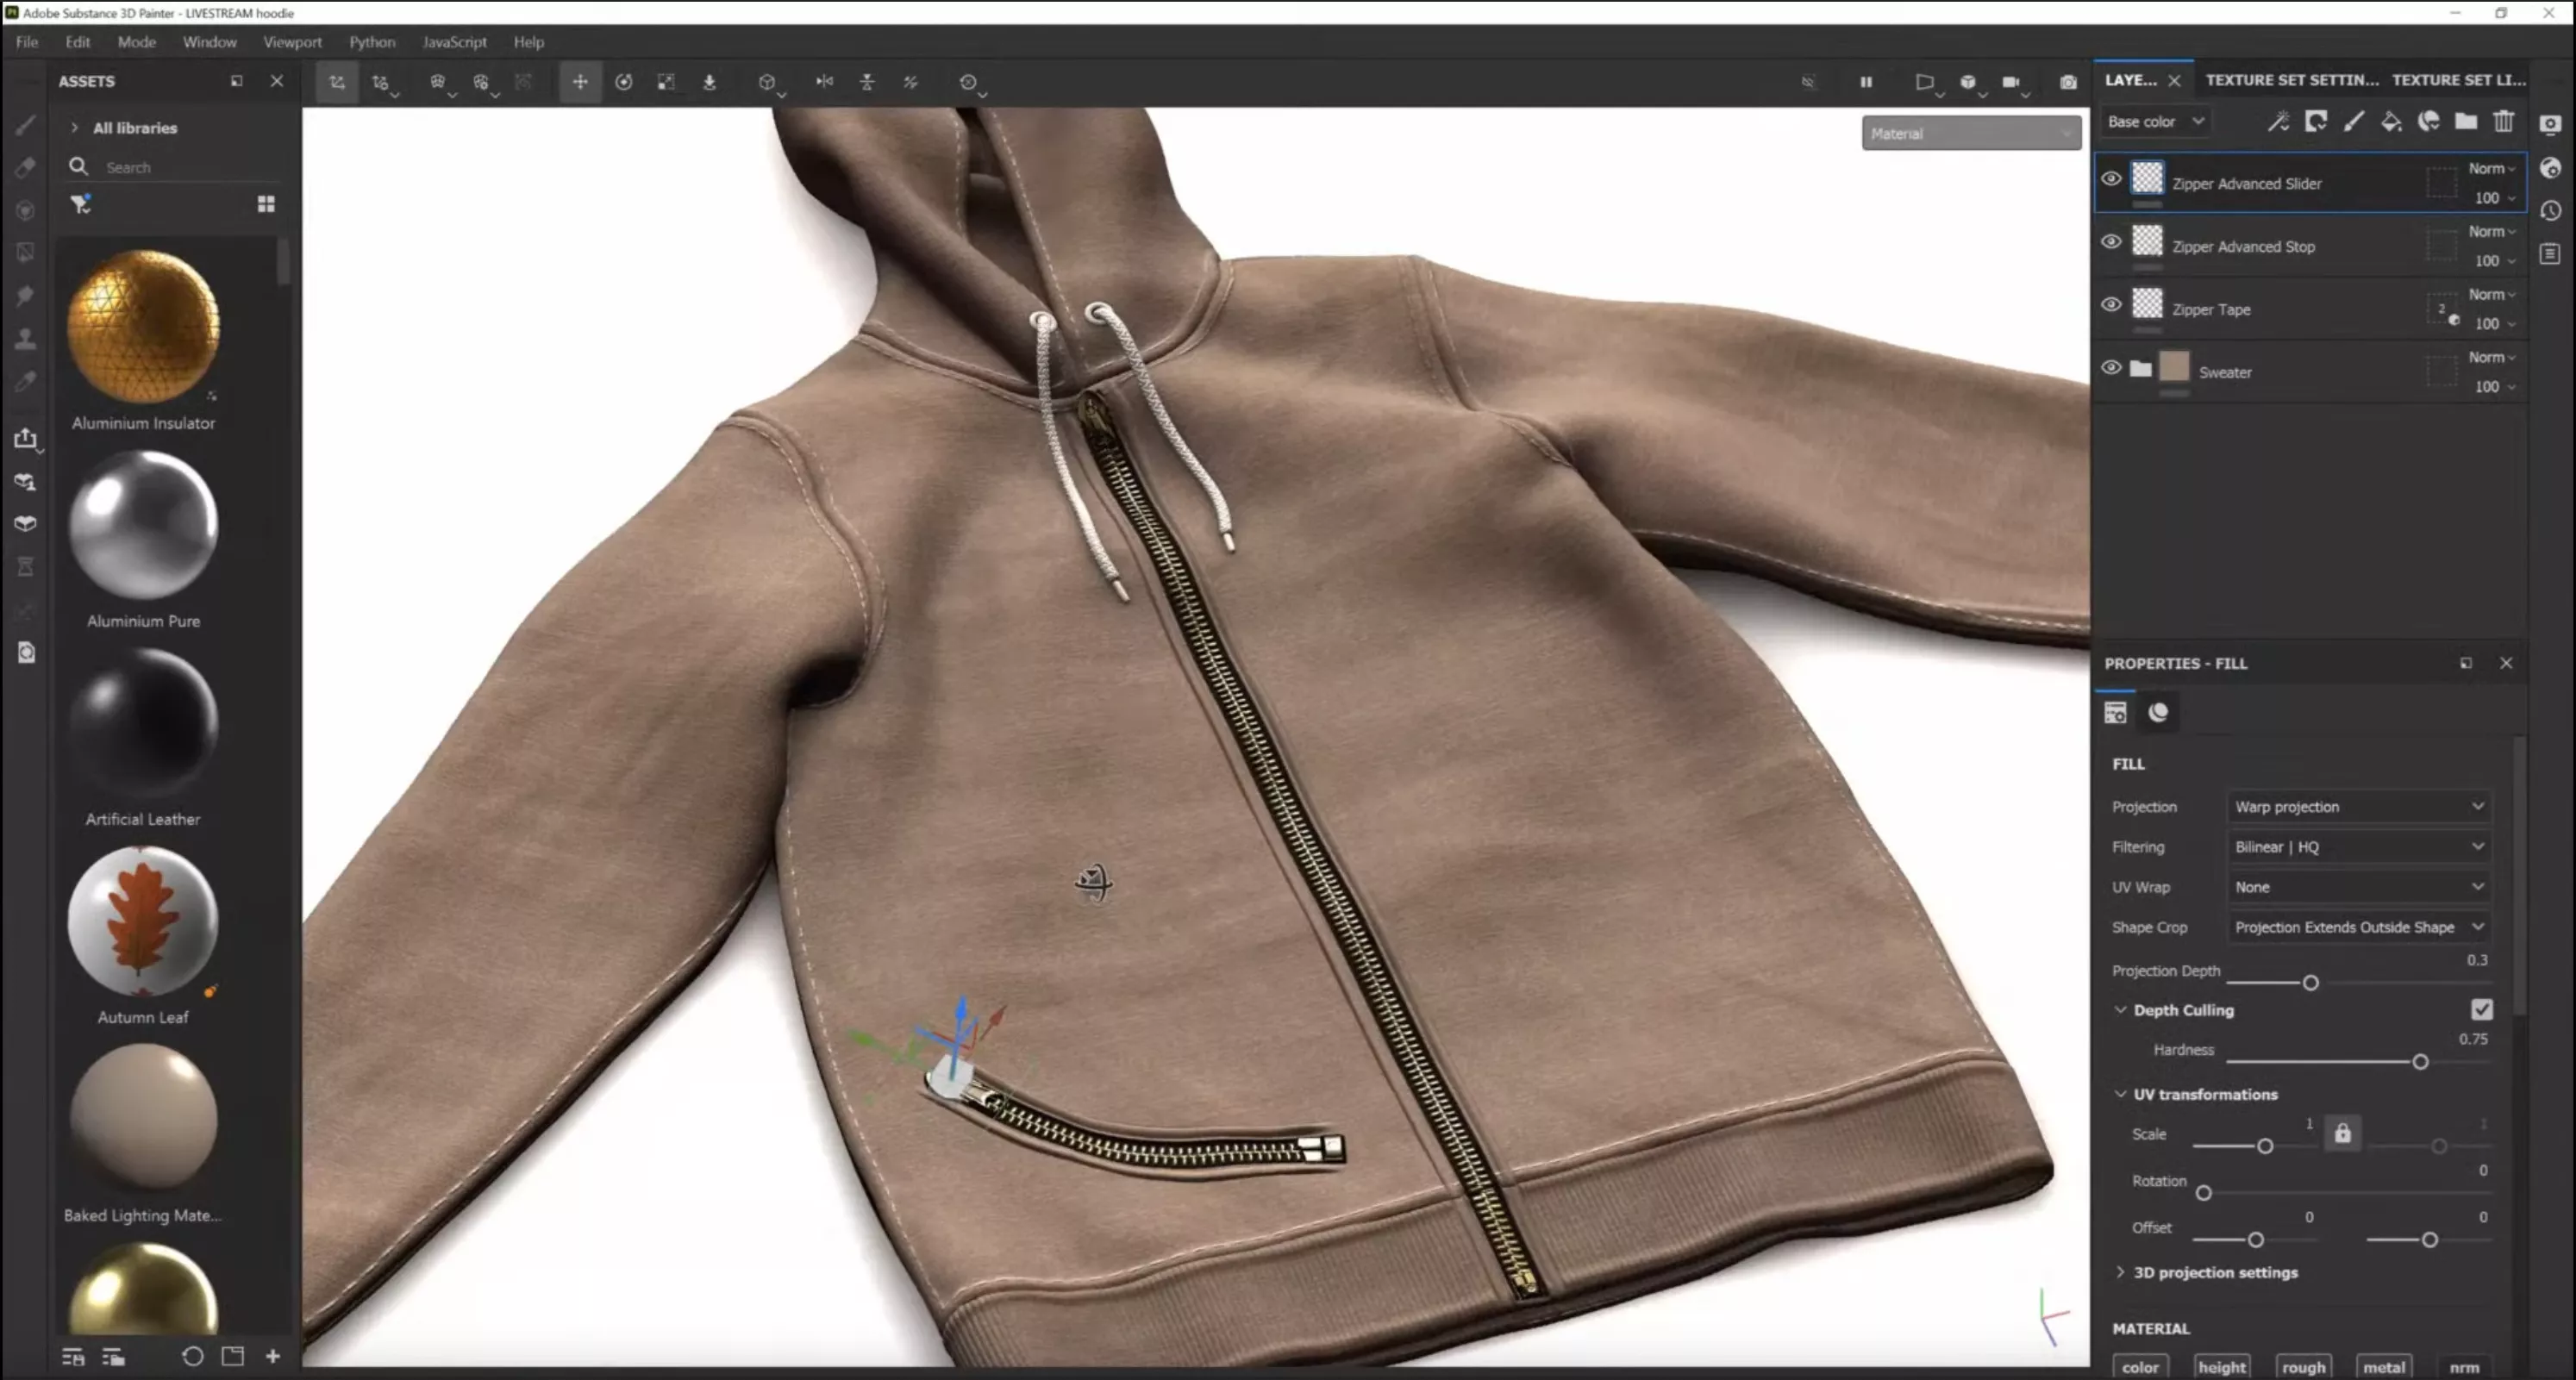Screen dimensions: 2576x1380
Task: Toggle the height material channel button
Action: coord(2221,1366)
